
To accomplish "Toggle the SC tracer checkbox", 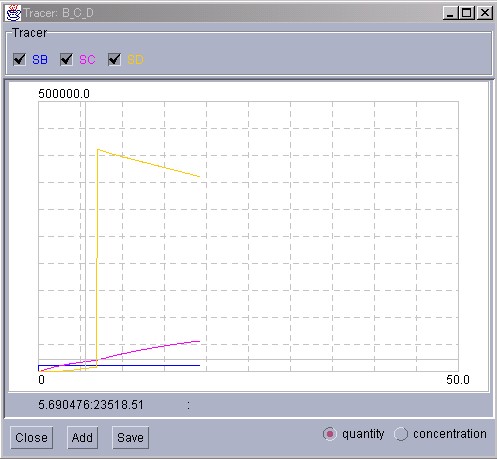I will tap(66, 60).
